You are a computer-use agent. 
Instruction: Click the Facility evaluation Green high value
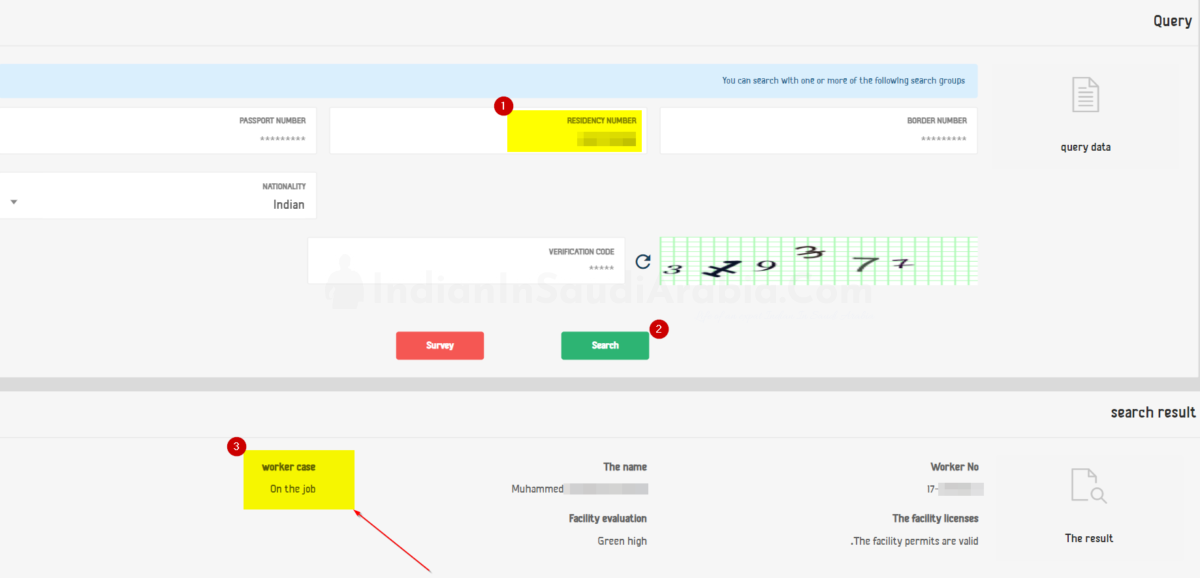pos(622,541)
